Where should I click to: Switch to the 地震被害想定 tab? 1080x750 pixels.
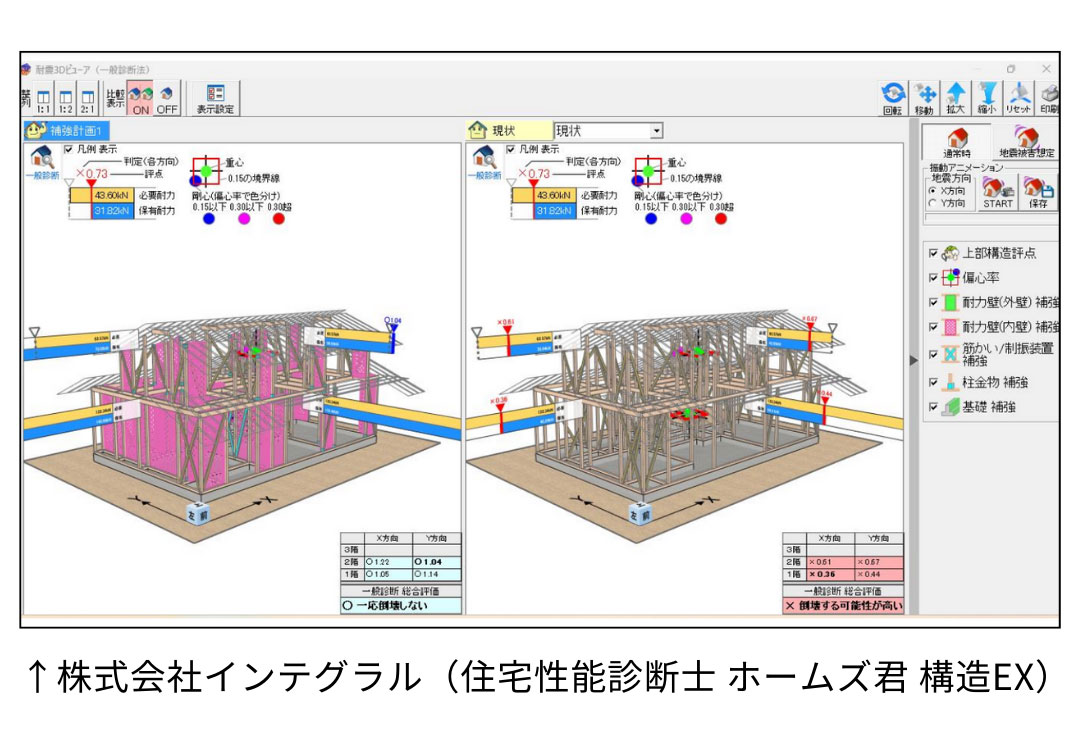coord(1026,144)
